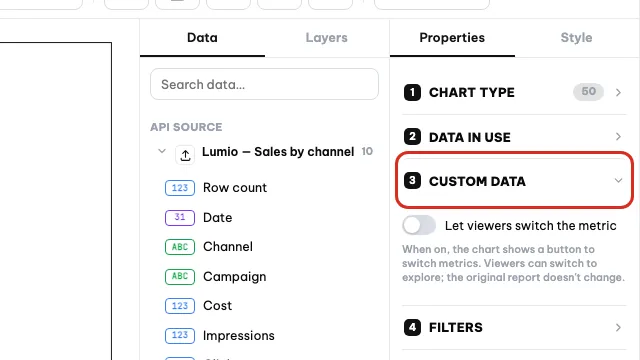Click the ABC text icon for Channel

click(180, 247)
